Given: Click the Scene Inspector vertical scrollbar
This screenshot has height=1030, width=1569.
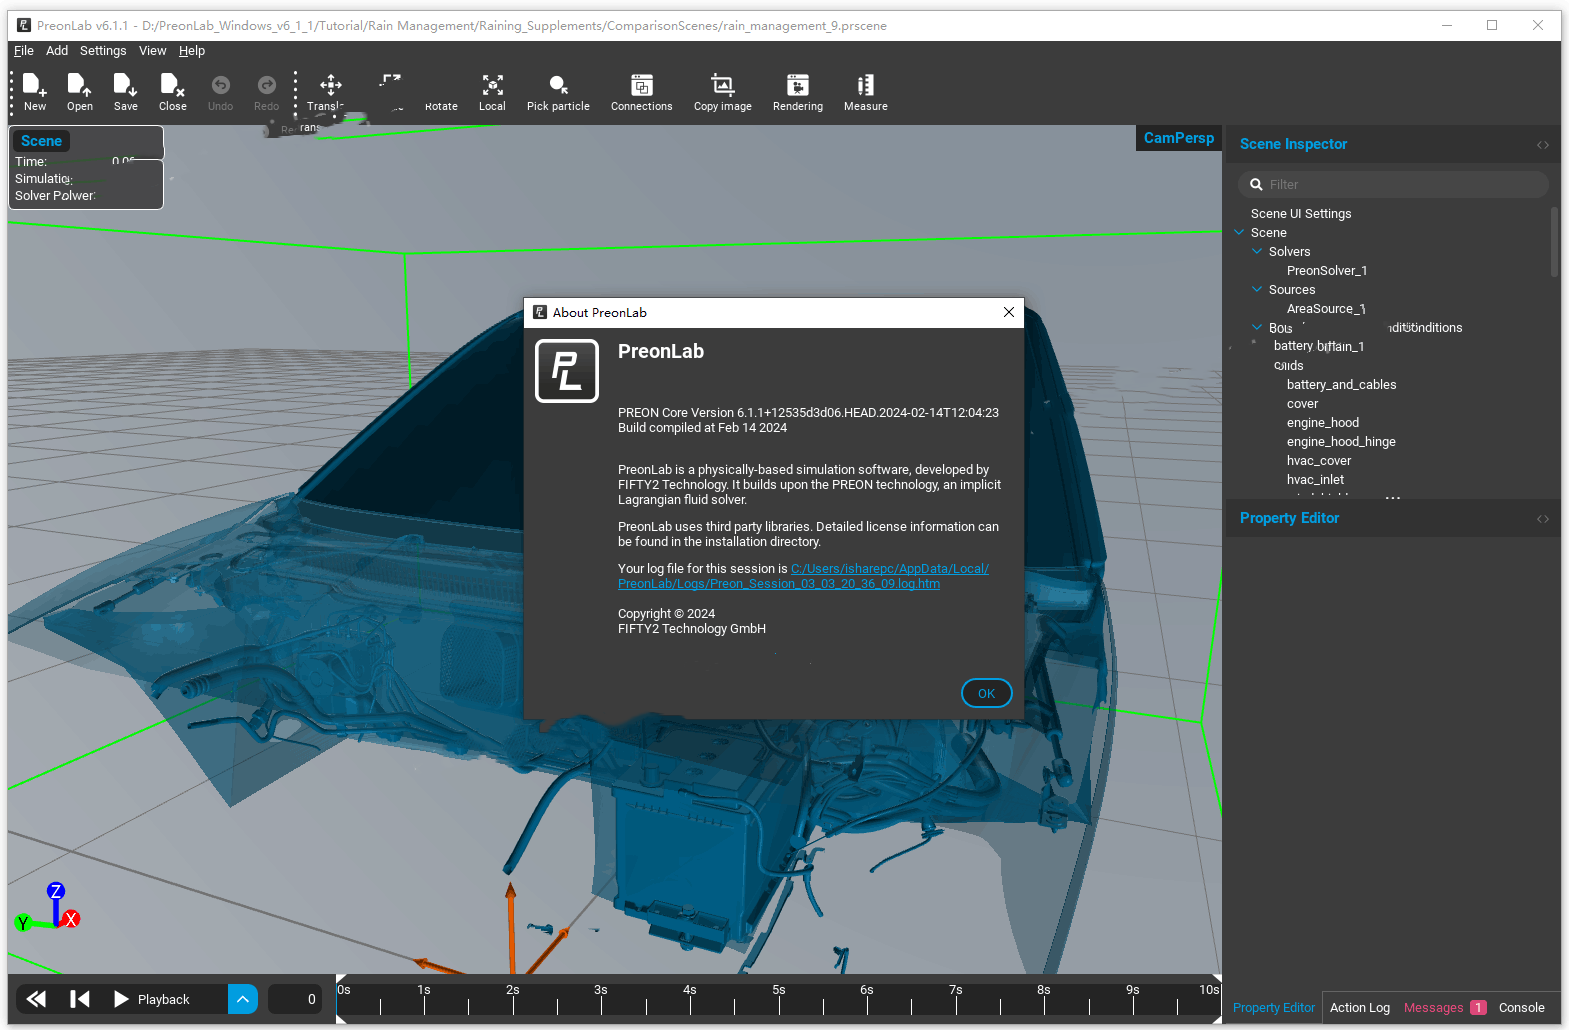Looking at the screenshot, I should click(x=1554, y=242).
